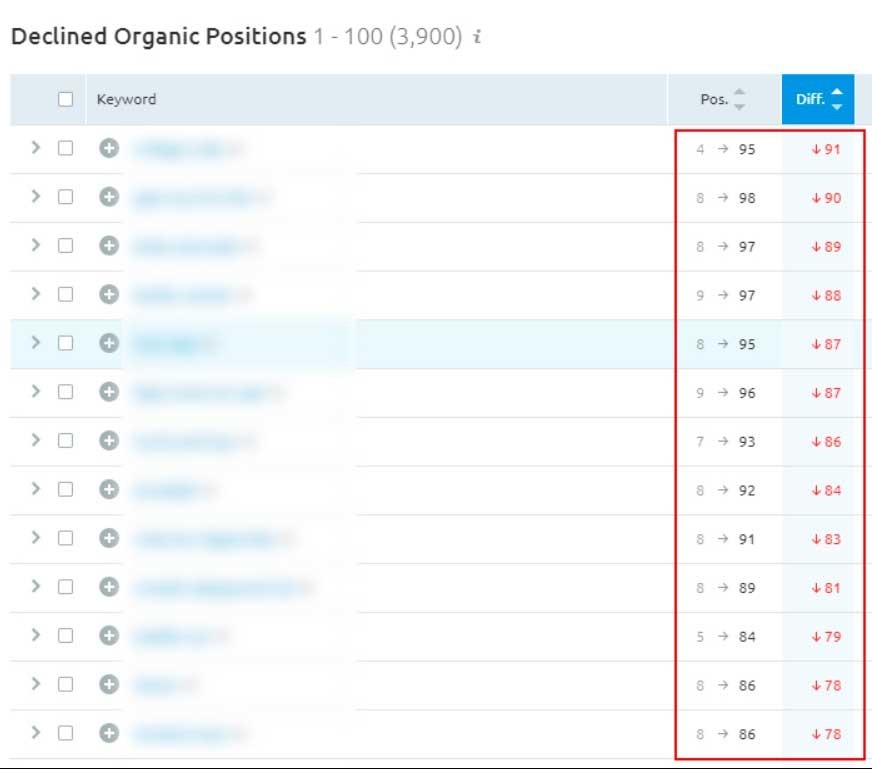Click the ↓ 79 difference value
Image resolution: width=872 pixels, height=769 pixels.
tap(826, 637)
